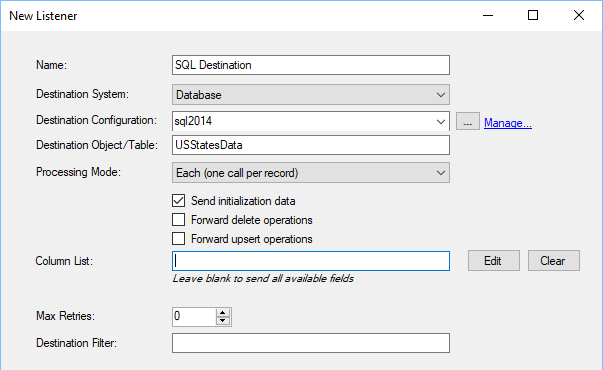Click the Destination Object/Table field
The image size is (603, 370).
coord(311,145)
